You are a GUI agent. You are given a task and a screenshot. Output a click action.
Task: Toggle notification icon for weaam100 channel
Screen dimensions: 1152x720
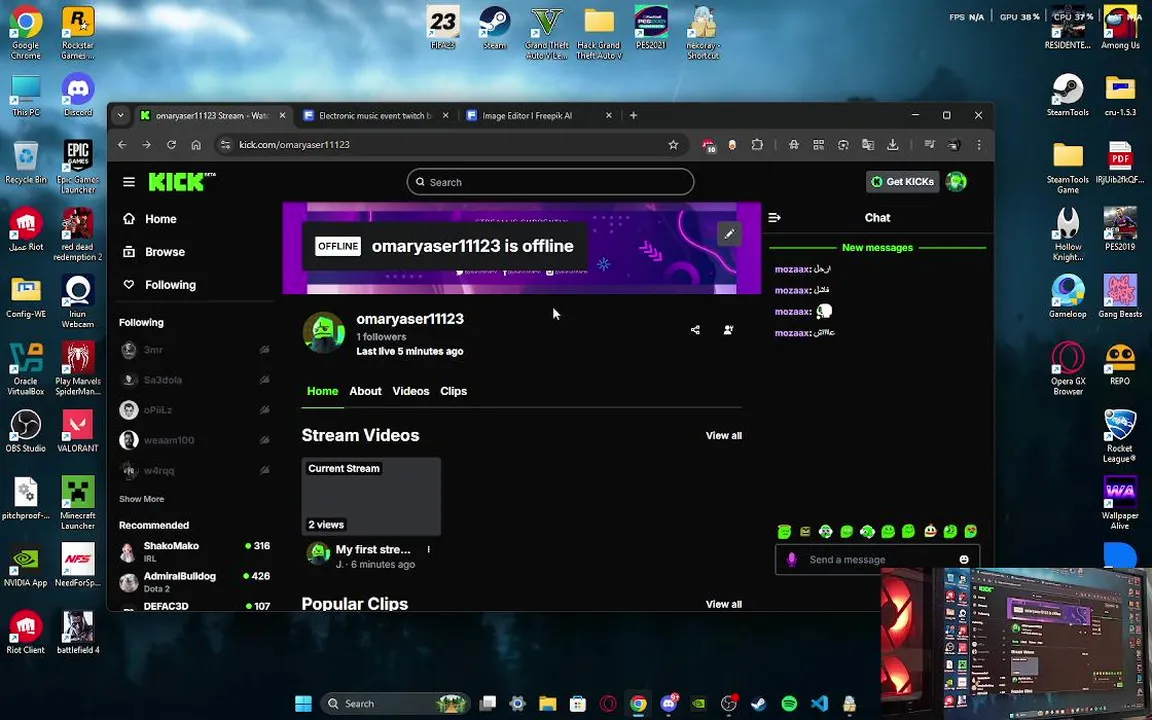264,440
